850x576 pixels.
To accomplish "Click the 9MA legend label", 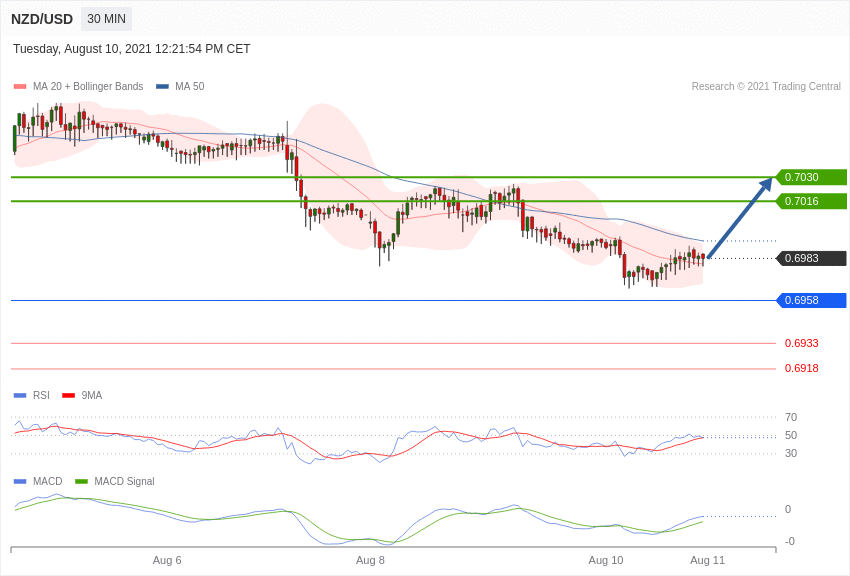I will [92, 396].
